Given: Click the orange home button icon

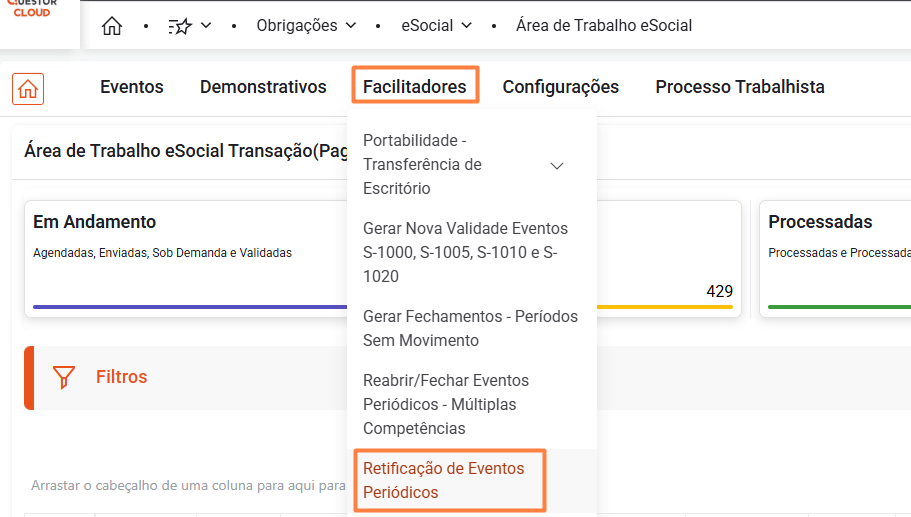Looking at the screenshot, I should click(28, 88).
